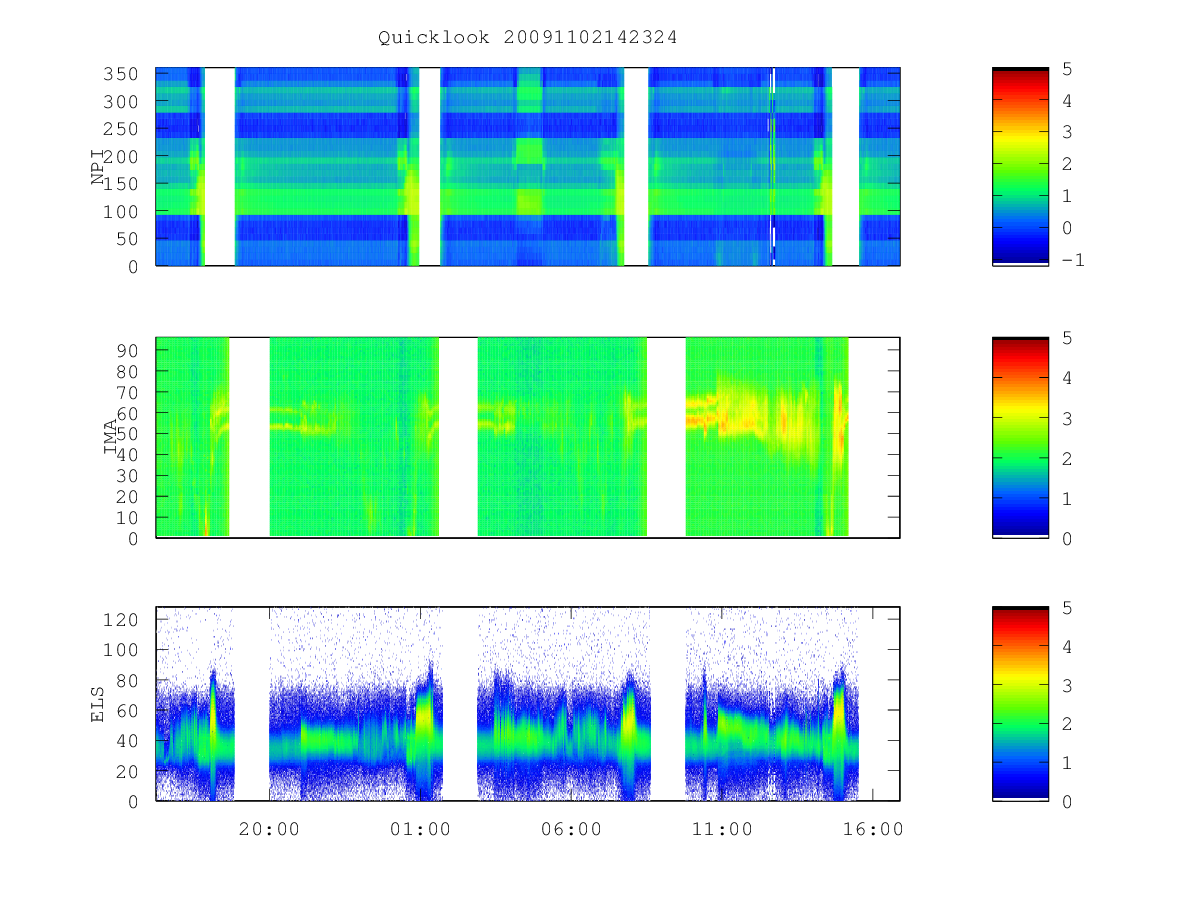
Task: Click the ELS panel color scale bar
Action: point(1020,704)
